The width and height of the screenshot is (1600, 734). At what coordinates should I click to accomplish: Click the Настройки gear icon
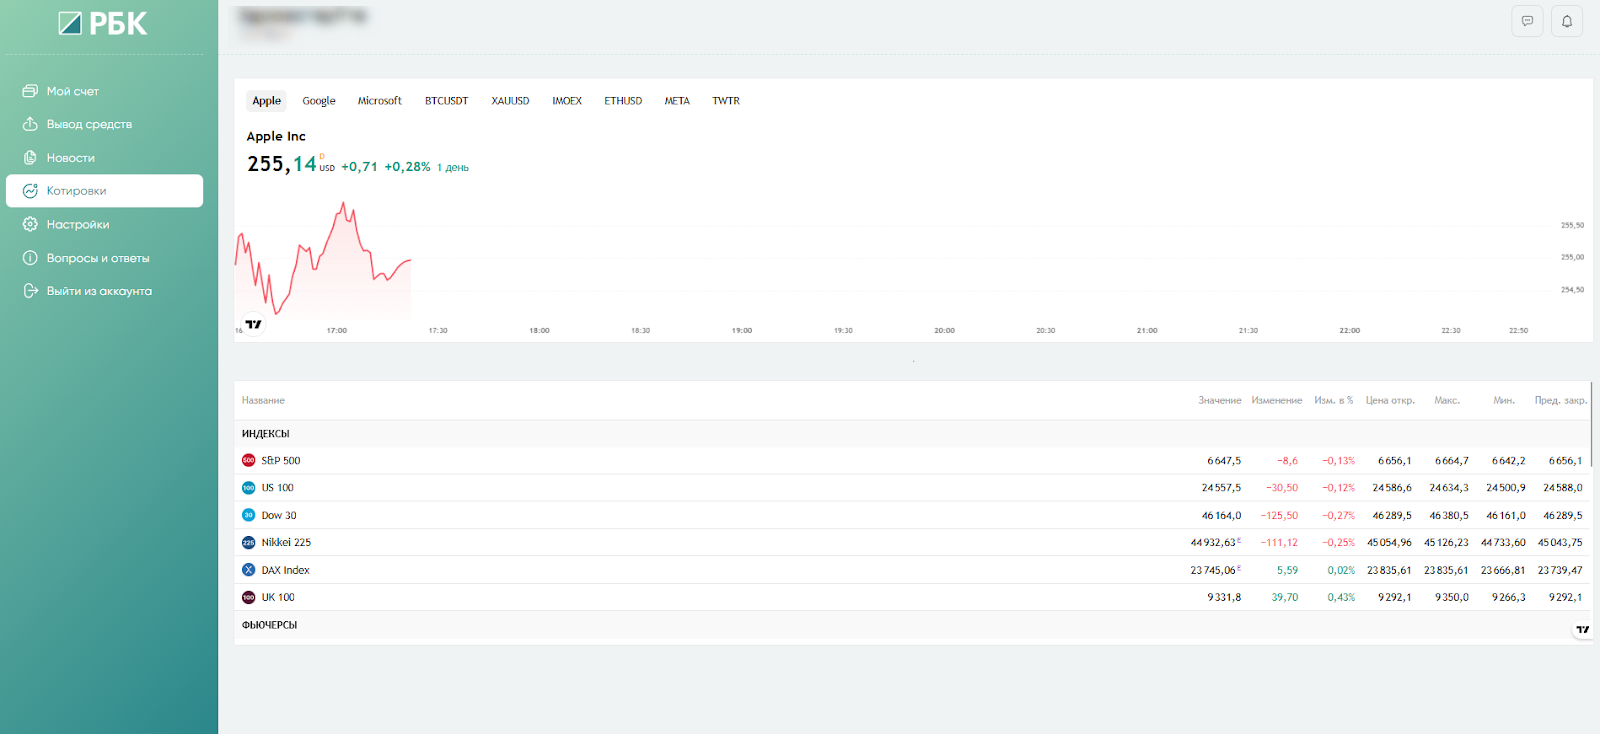30,224
